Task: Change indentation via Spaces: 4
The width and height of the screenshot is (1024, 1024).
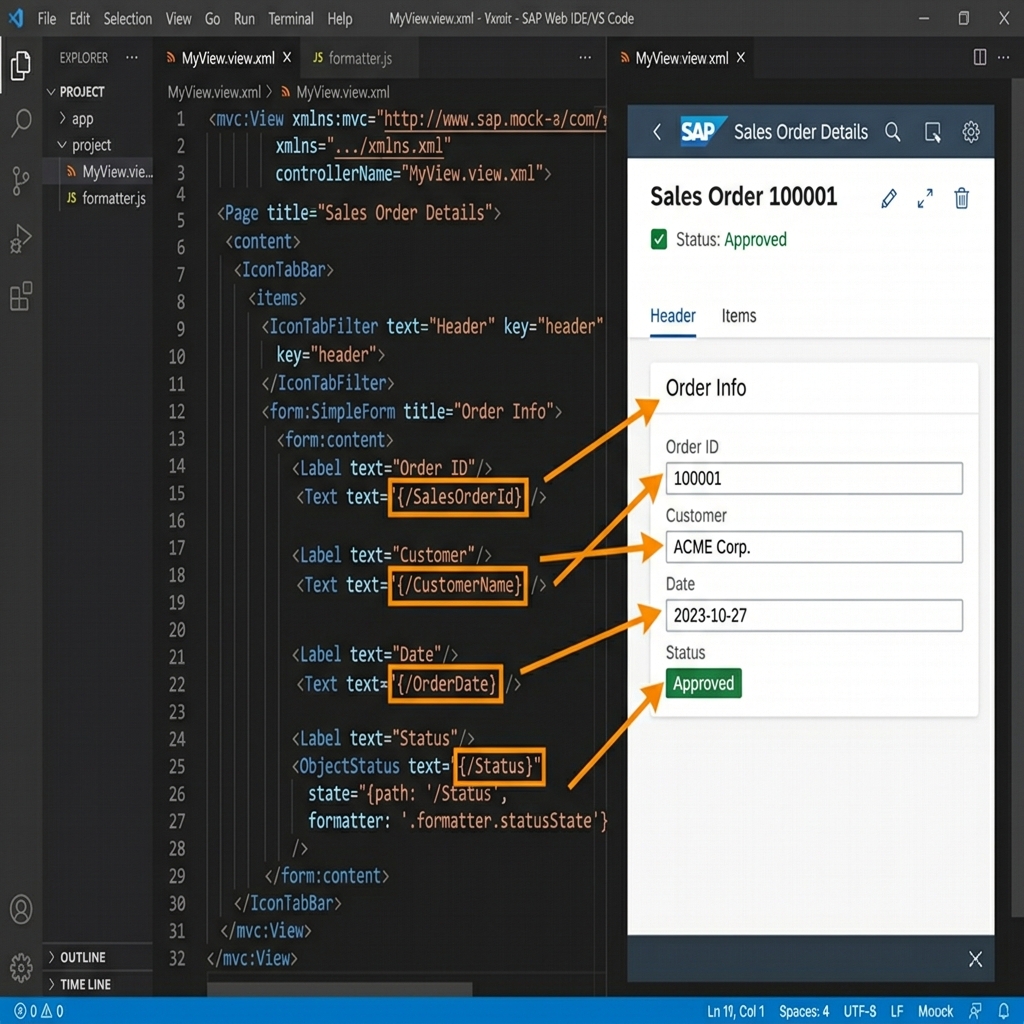Action: 803,1011
